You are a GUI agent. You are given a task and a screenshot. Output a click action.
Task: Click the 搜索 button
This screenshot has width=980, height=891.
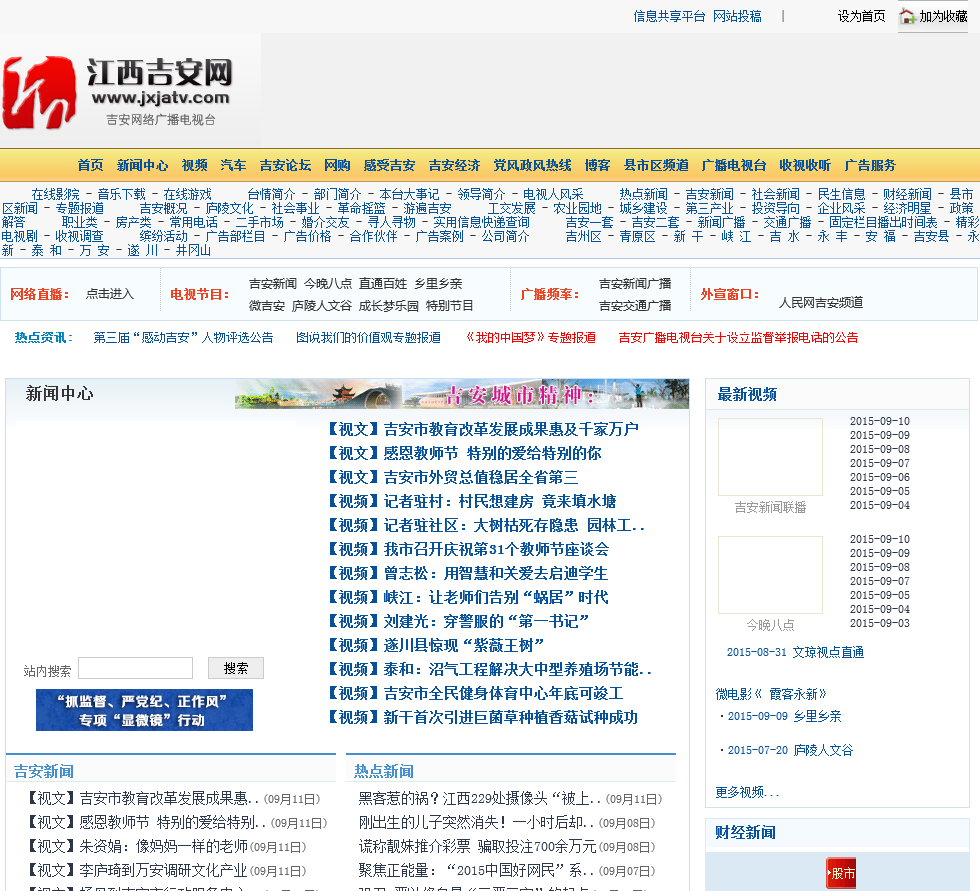pos(236,668)
